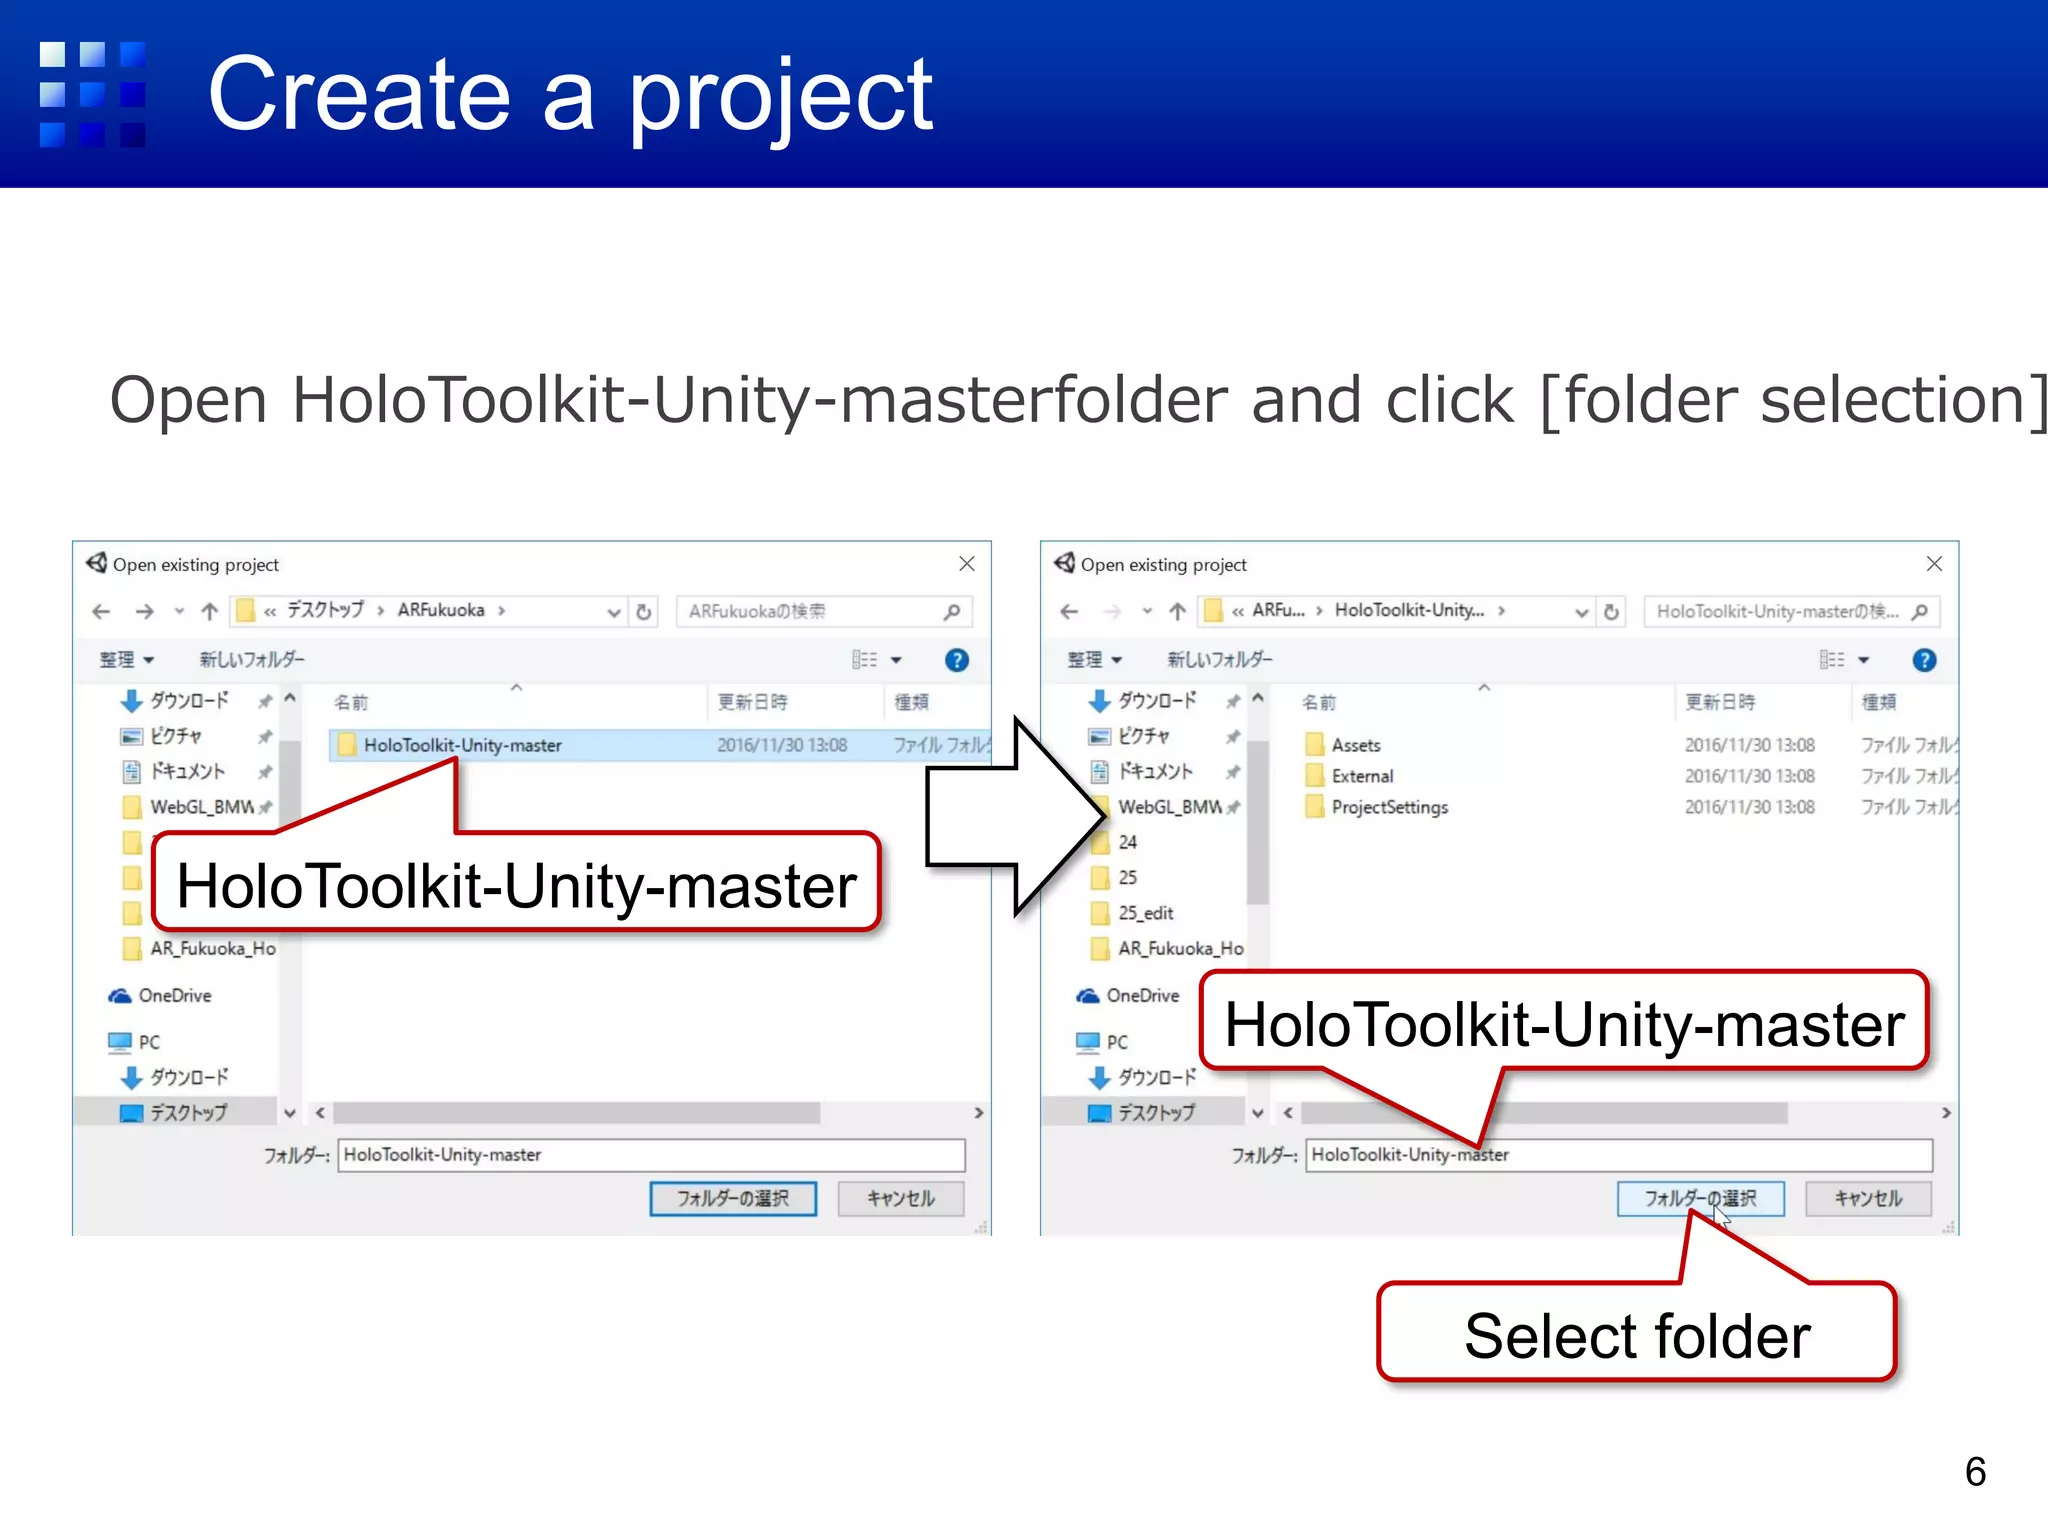
Task: Click ドキュメント quick access in left dialog
Action: click(x=187, y=771)
